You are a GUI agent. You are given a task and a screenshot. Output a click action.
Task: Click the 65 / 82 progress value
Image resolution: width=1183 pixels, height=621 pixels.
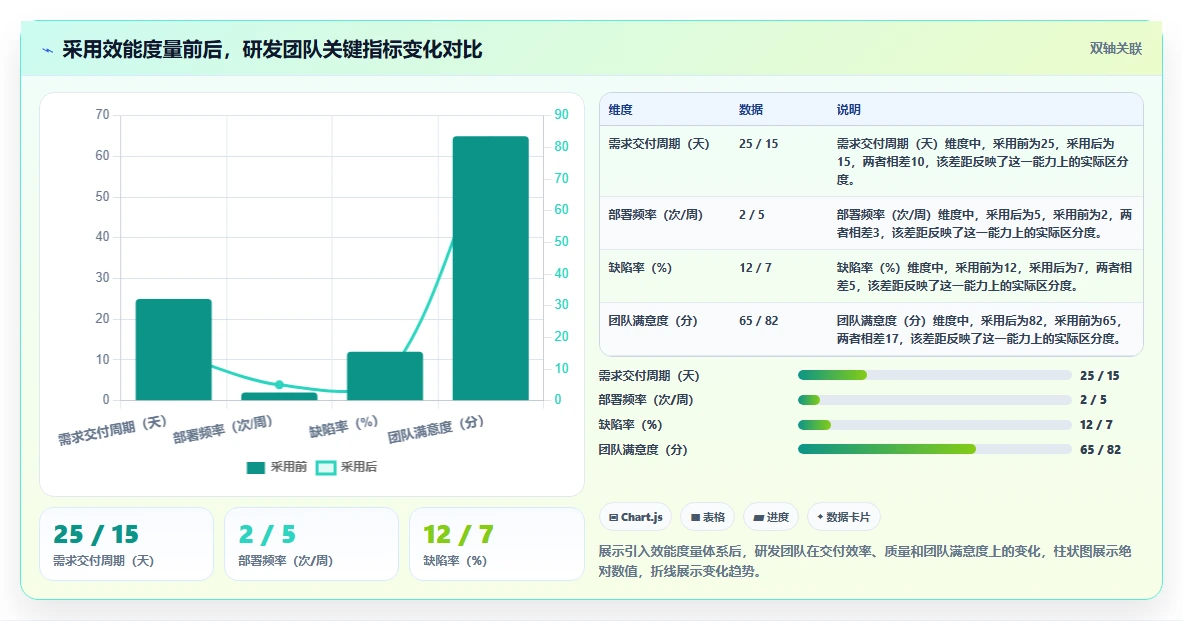pos(1100,450)
